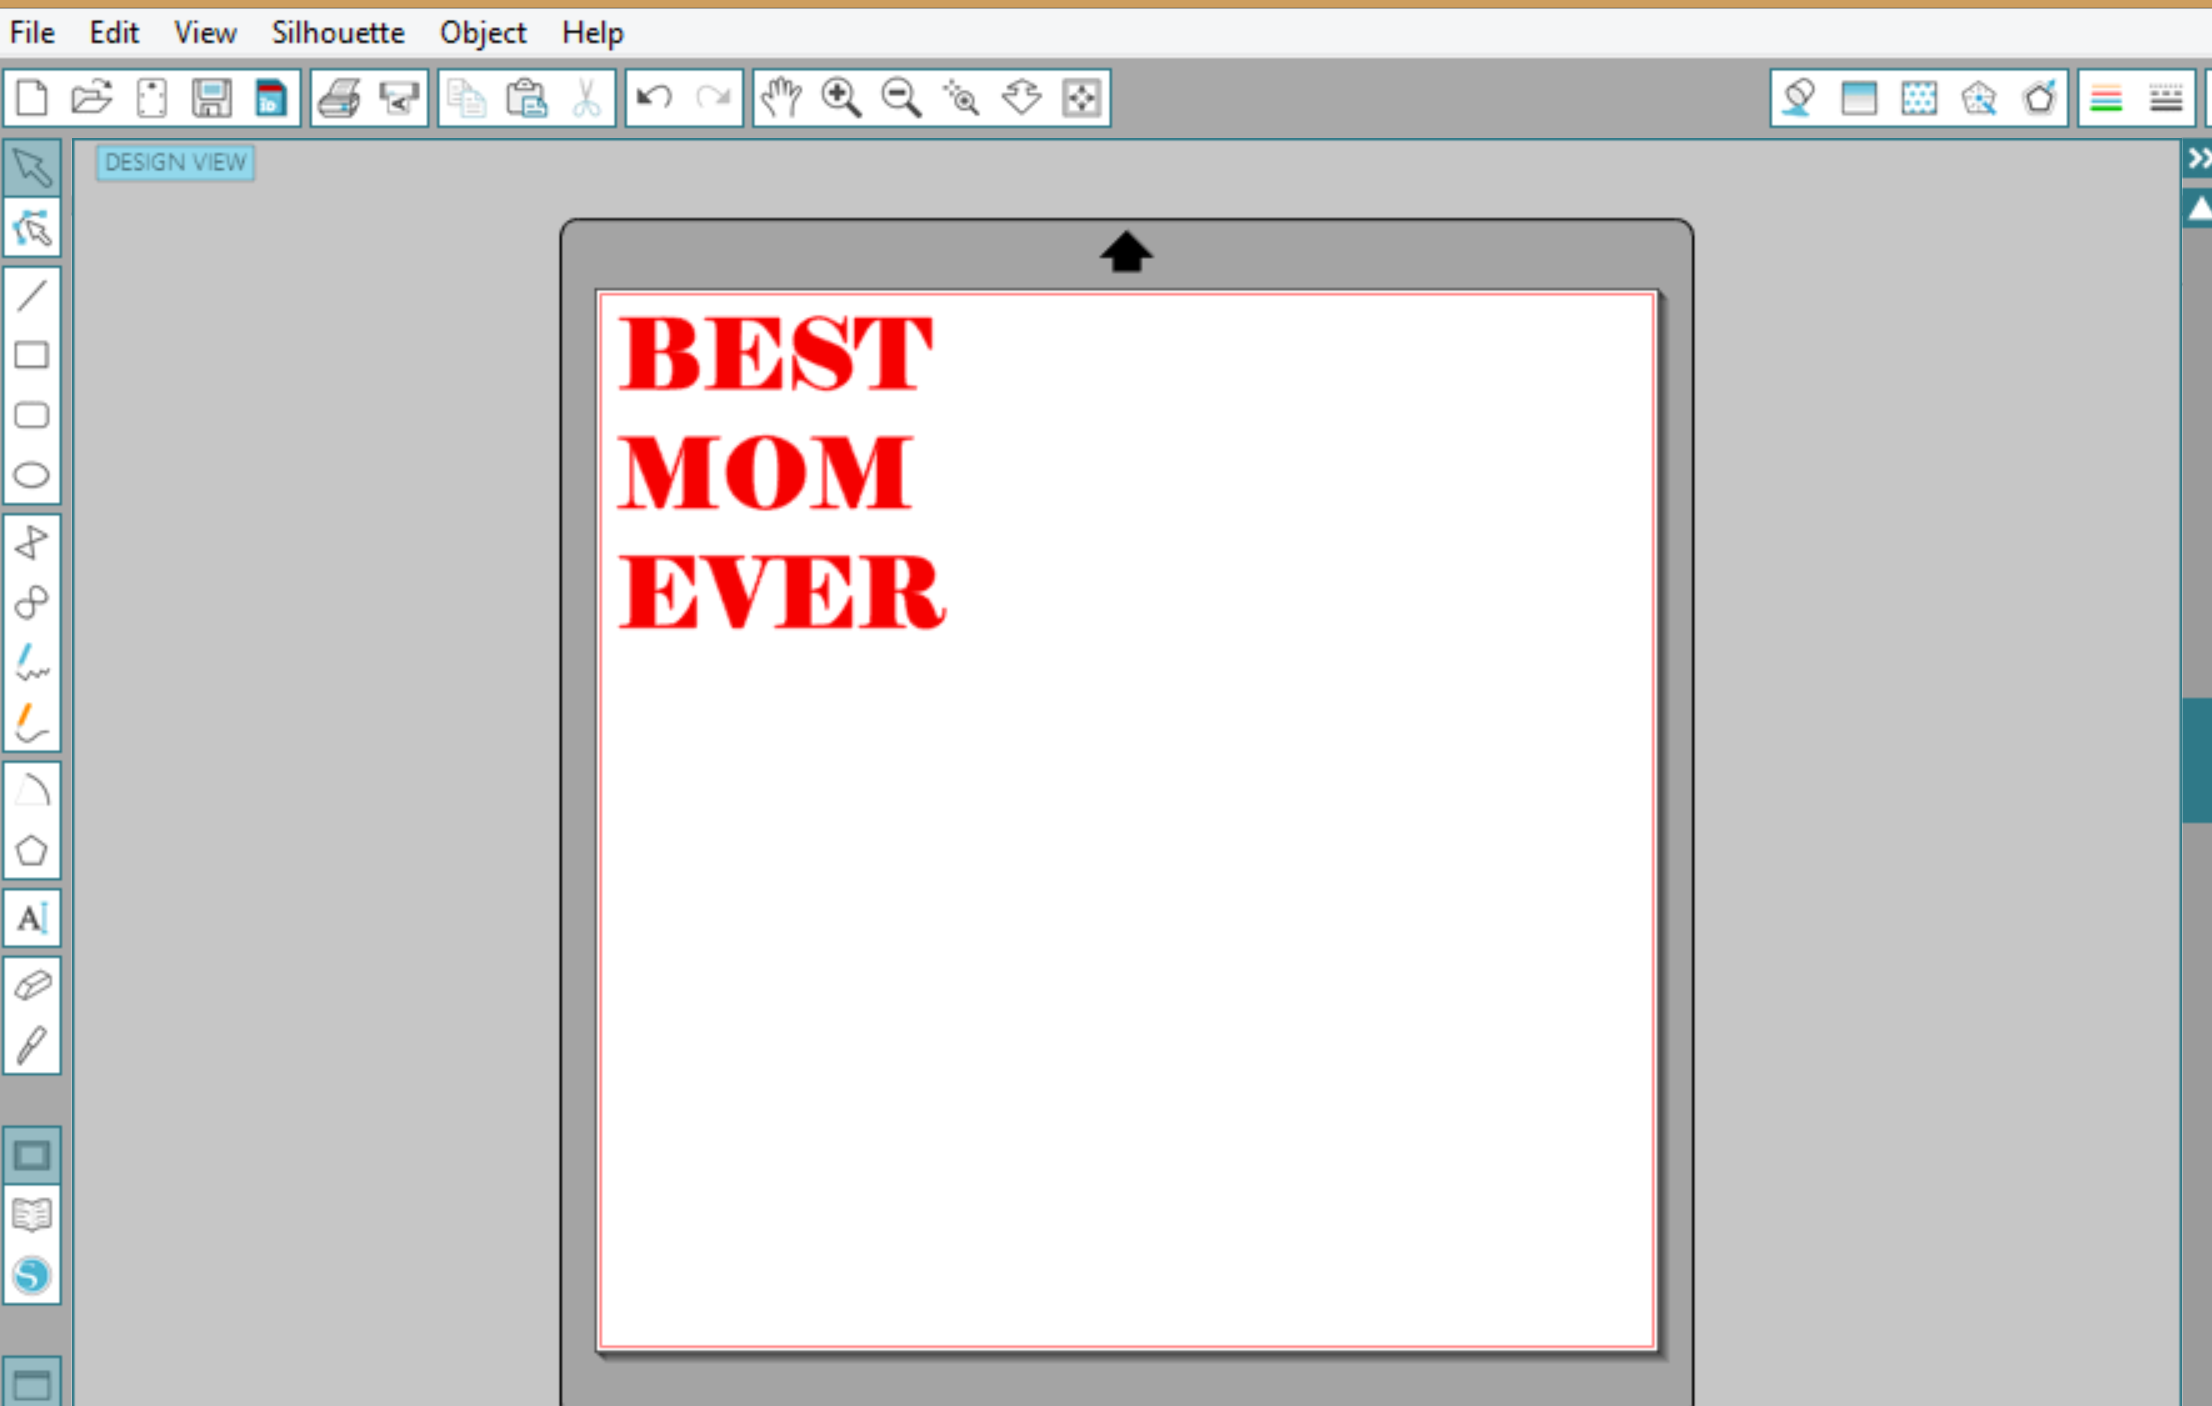Open the Object menu
The width and height of the screenshot is (2212, 1406).
tap(483, 33)
